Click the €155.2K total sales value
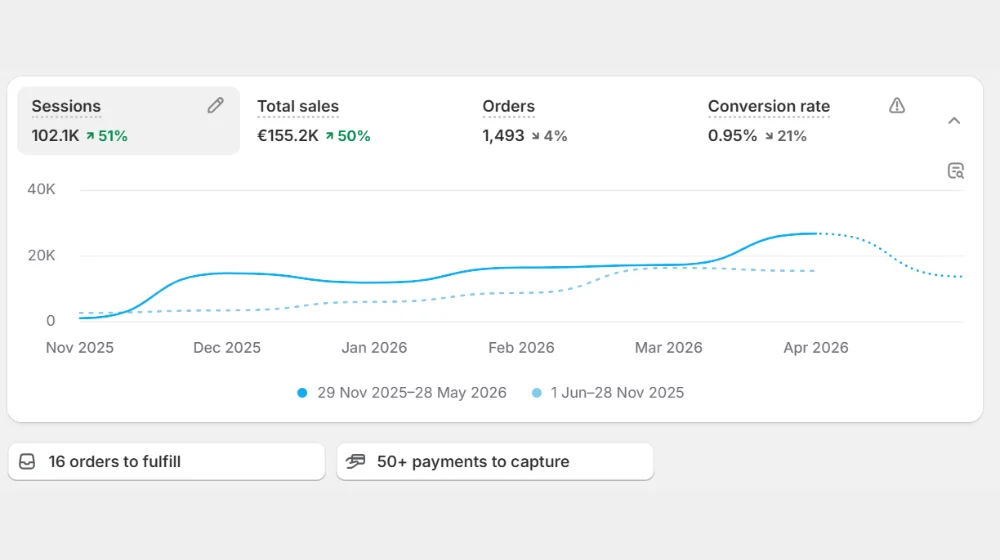Screen dimensions: 1000x560 (x=288, y=136)
